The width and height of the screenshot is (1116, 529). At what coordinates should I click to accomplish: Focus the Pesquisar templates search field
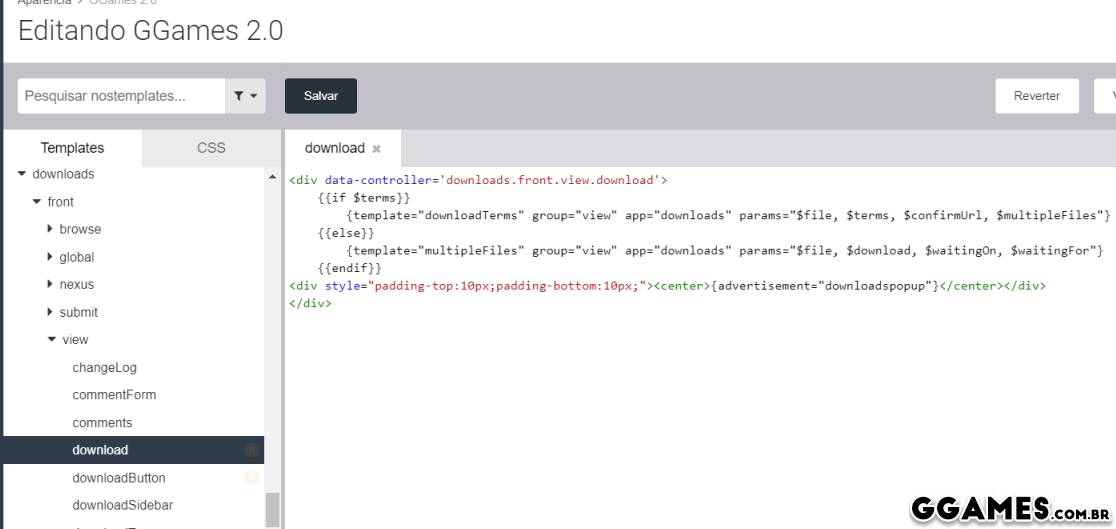[120, 96]
